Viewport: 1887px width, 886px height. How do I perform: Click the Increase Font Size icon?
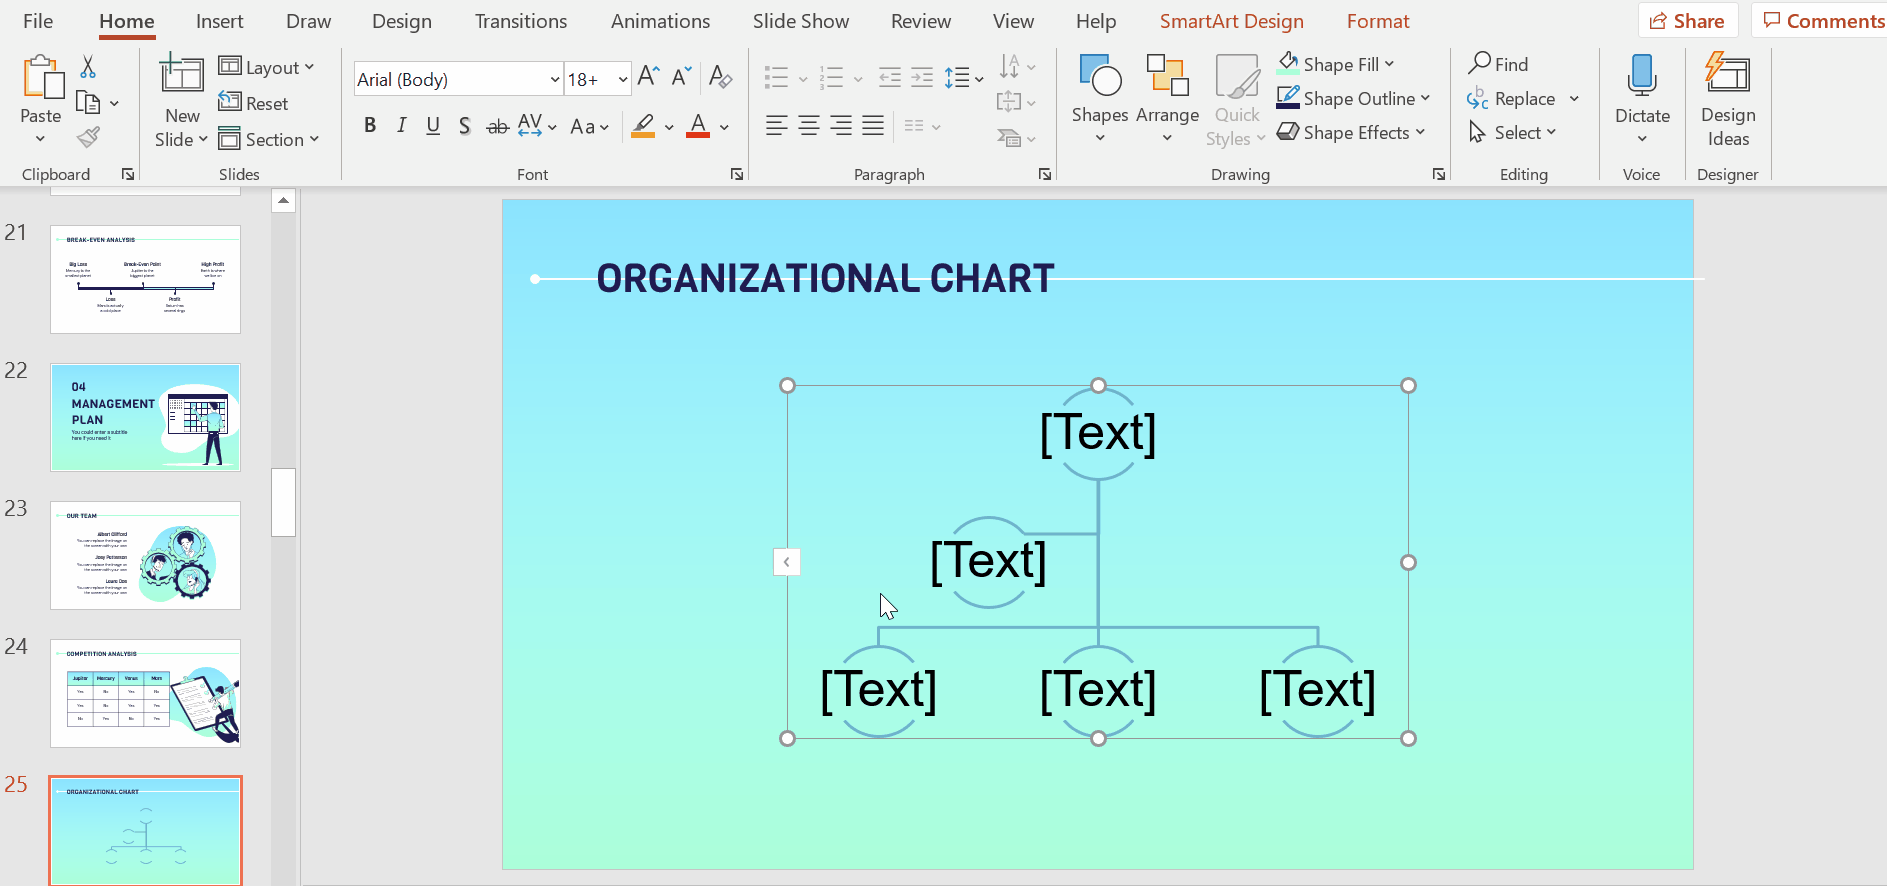pos(648,77)
